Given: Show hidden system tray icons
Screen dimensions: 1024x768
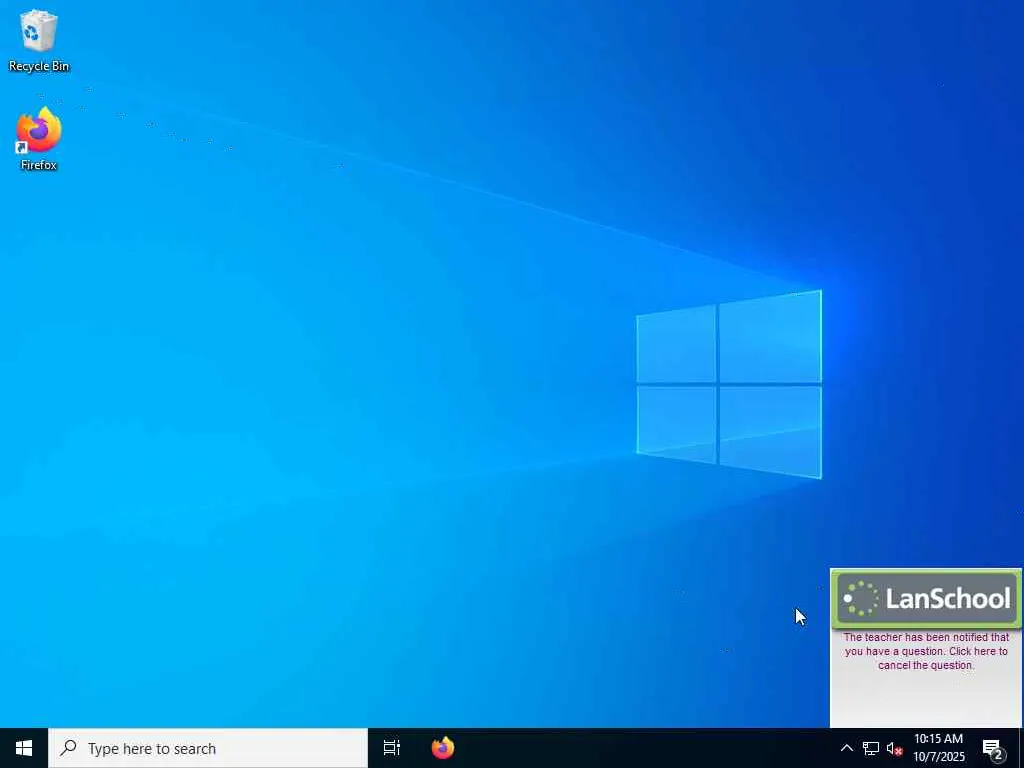Looking at the screenshot, I should 846,748.
